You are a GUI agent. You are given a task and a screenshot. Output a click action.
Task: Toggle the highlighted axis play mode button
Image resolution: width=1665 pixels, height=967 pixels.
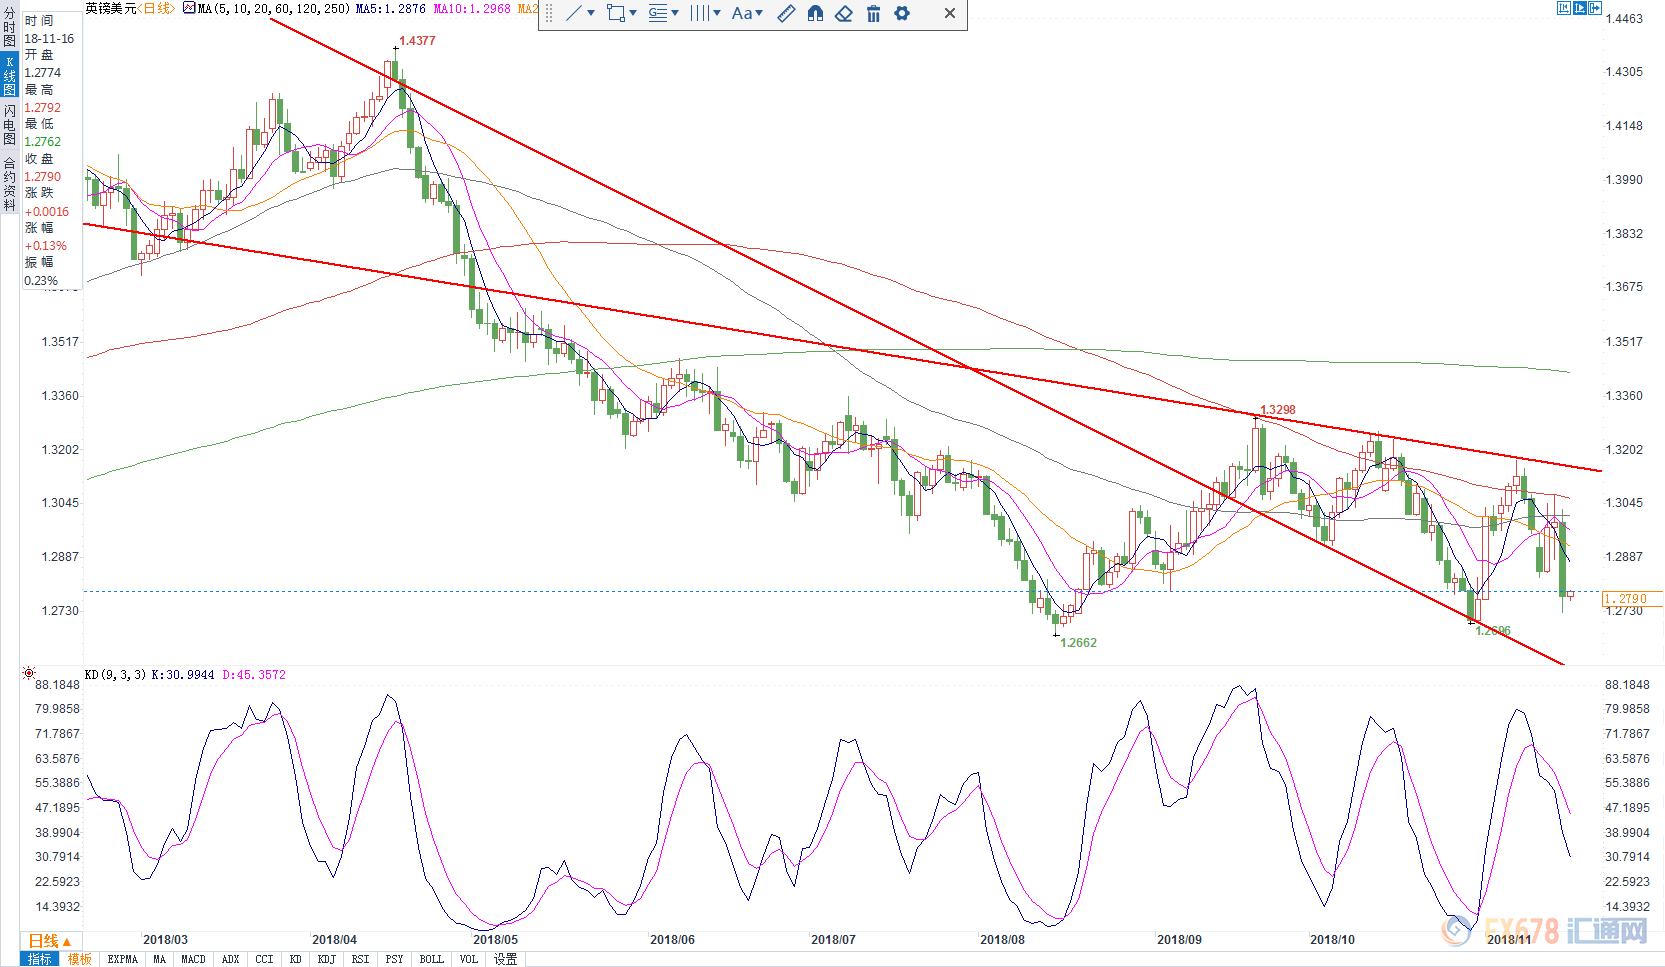tap(1580, 8)
